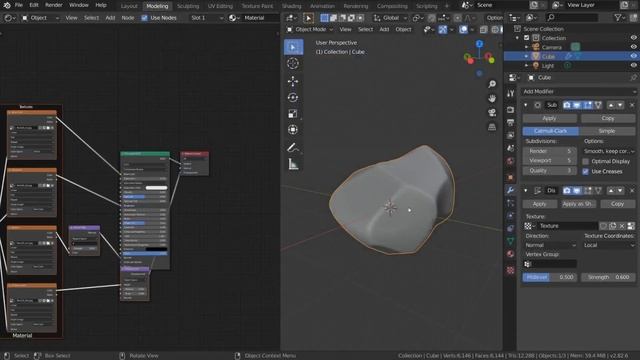Open the Add Modifier dropdown
Viewport: 640px width, 360px height.
[579, 91]
